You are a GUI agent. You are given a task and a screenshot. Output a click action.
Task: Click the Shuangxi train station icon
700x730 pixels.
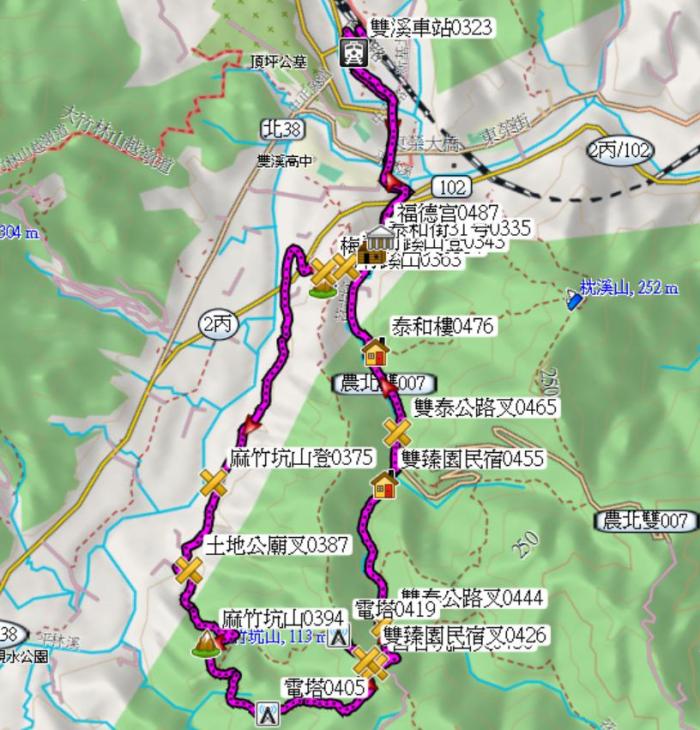click(x=354, y=53)
